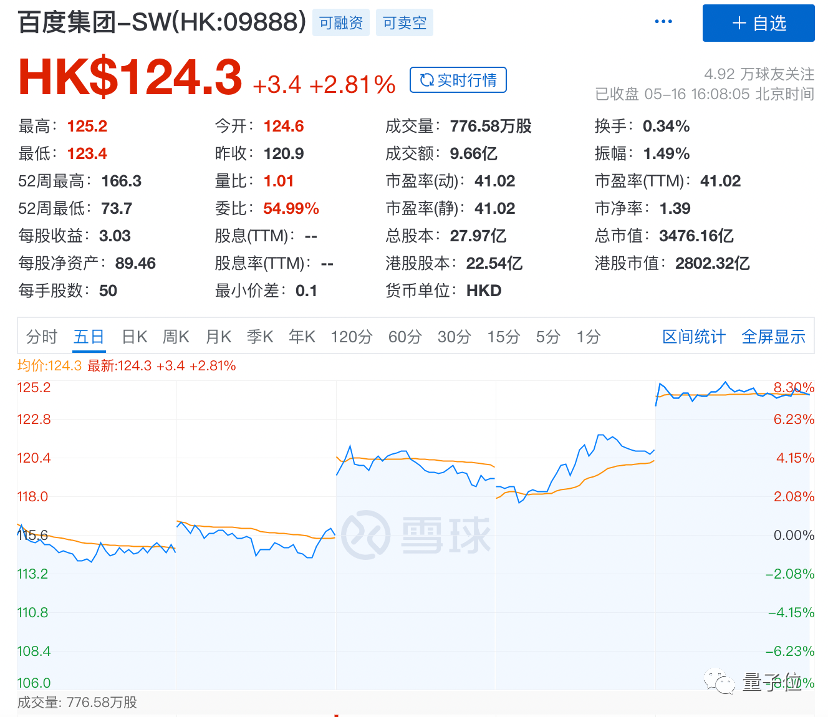Select the 月K chart tab
Viewport: 828px width, 718px height.
pyautogui.click(x=218, y=337)
